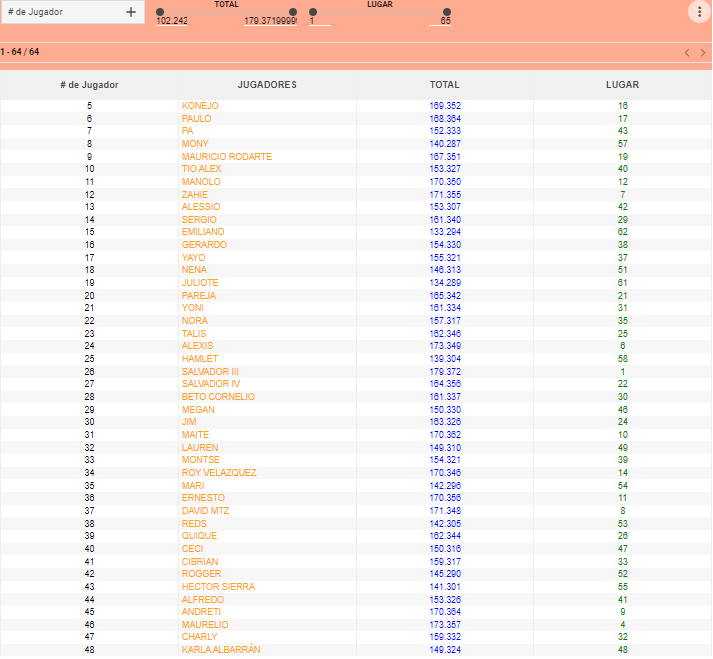Edit LUGAR minimum value field
The height and width of the screenshot is (659, 713).
(320, 21)
